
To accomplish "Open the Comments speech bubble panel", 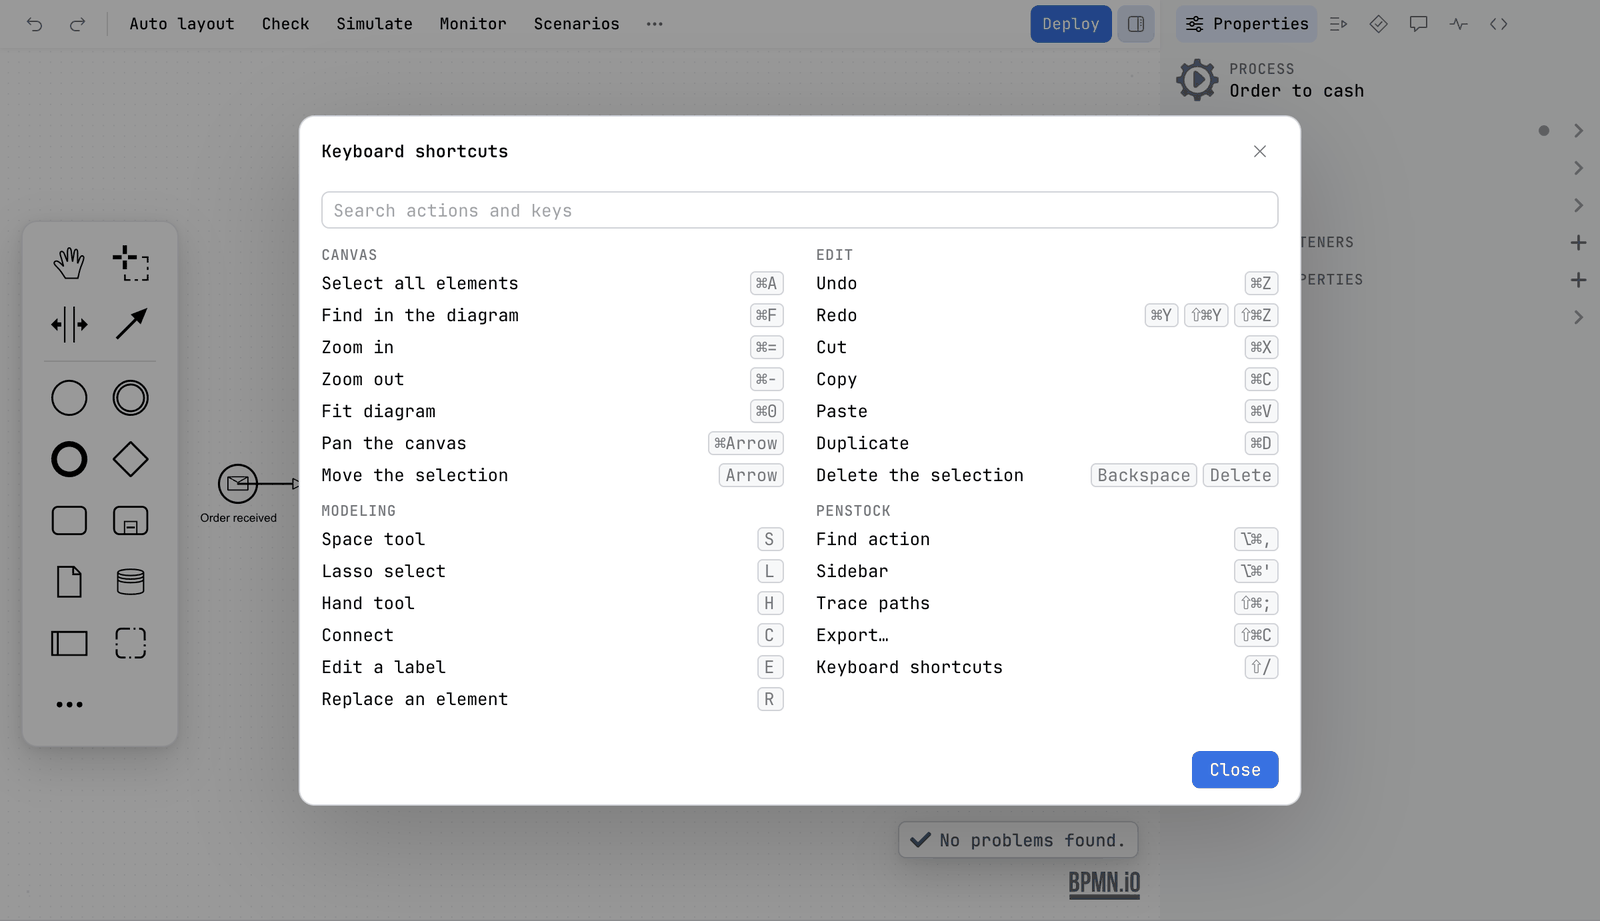I will pyautogui.click(x=1419, y=24).
